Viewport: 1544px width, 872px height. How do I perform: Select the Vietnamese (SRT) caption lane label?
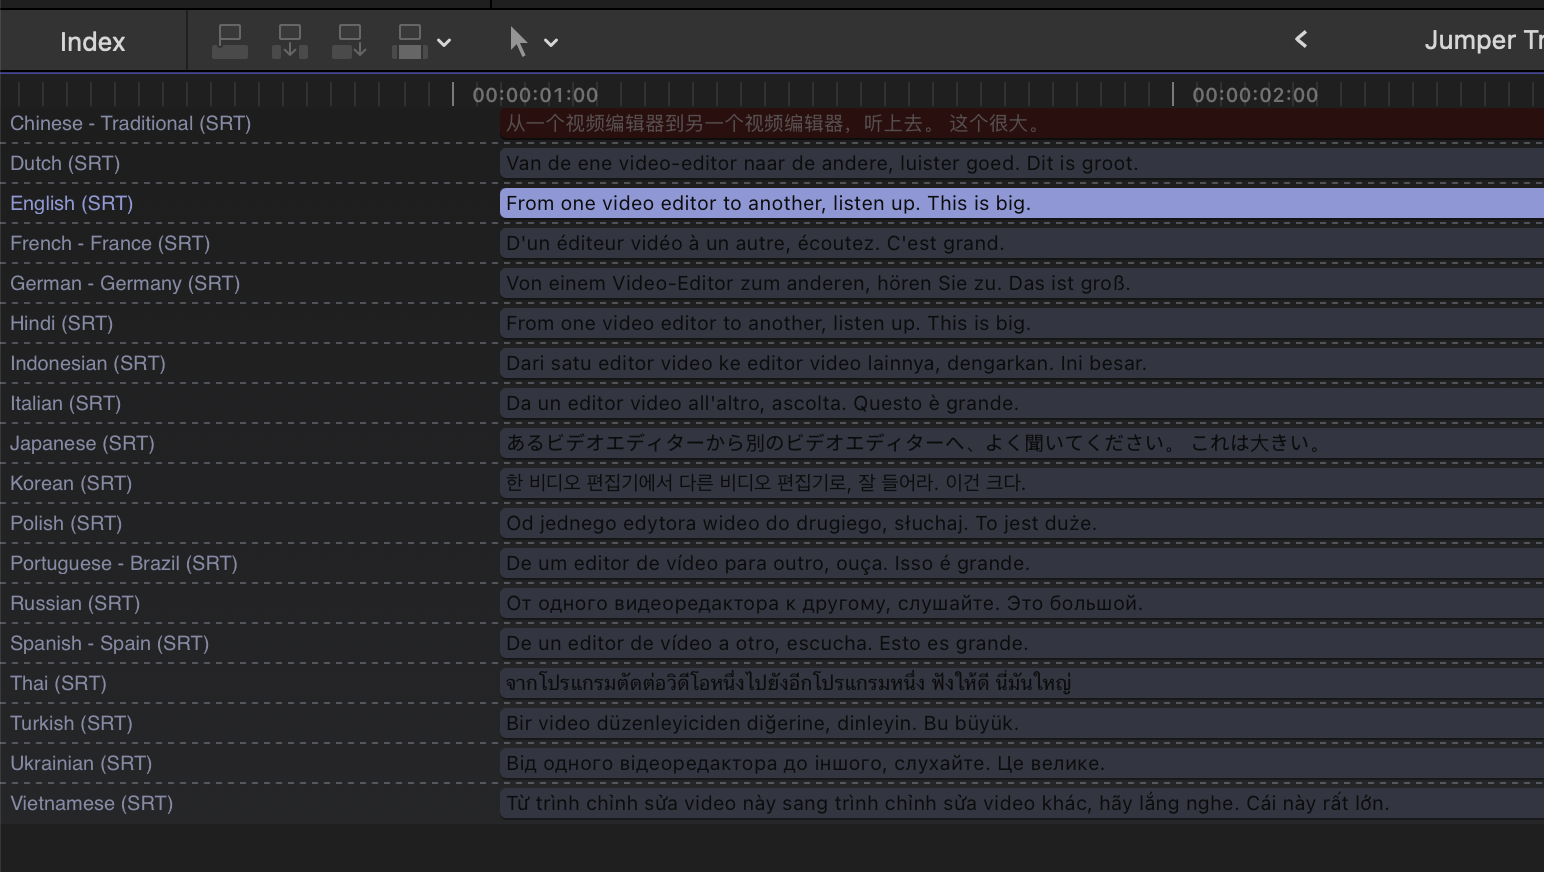(x=91, y=803)
